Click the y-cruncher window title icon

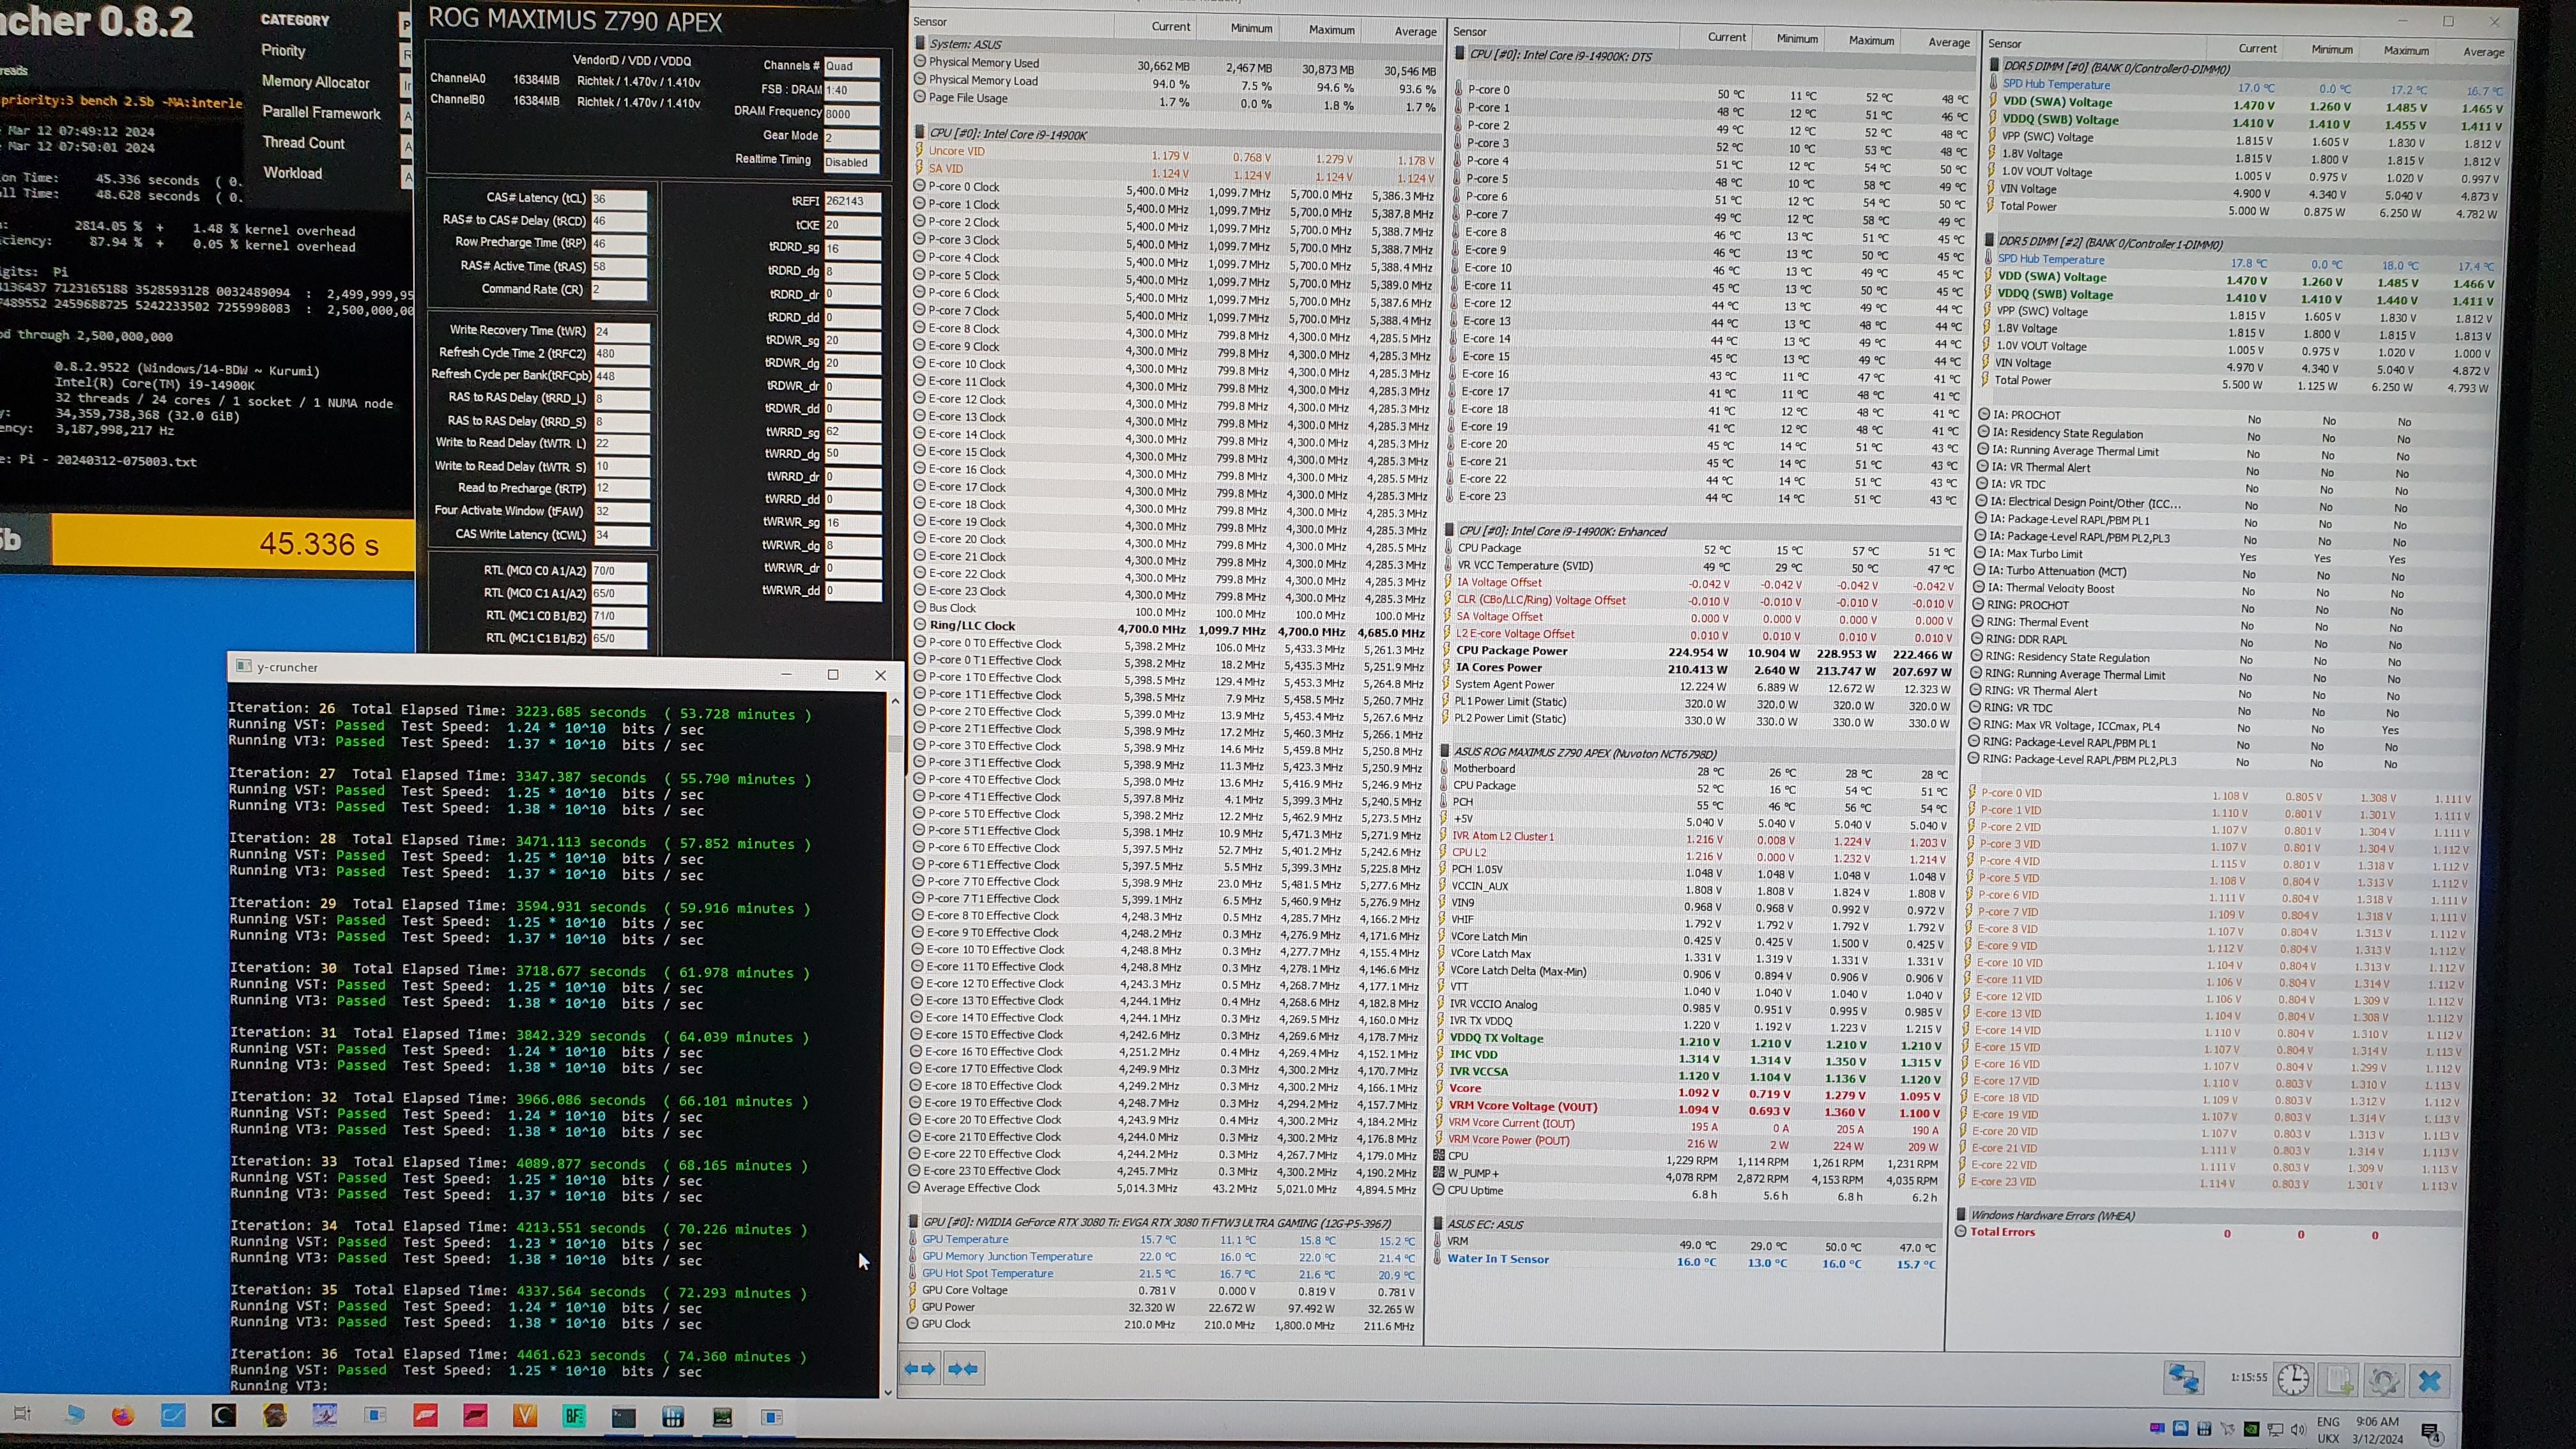[x=243, y=666]
